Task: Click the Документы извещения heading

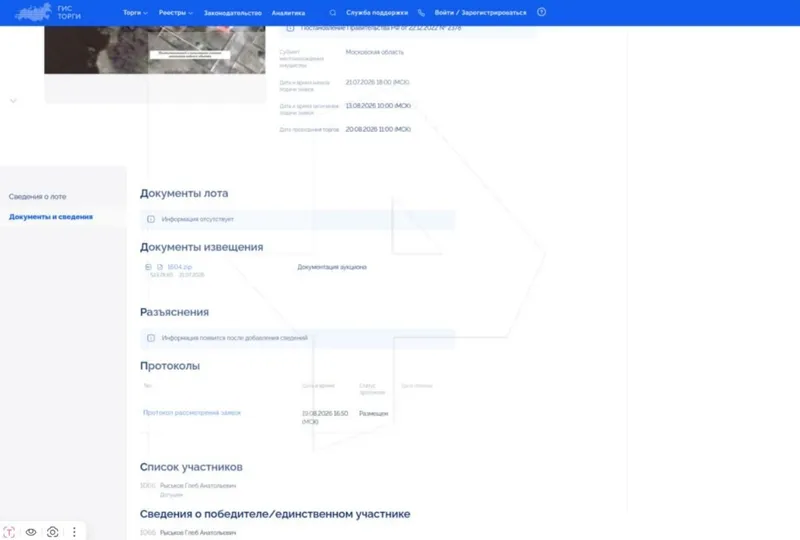Action: (x=202, y=247)
